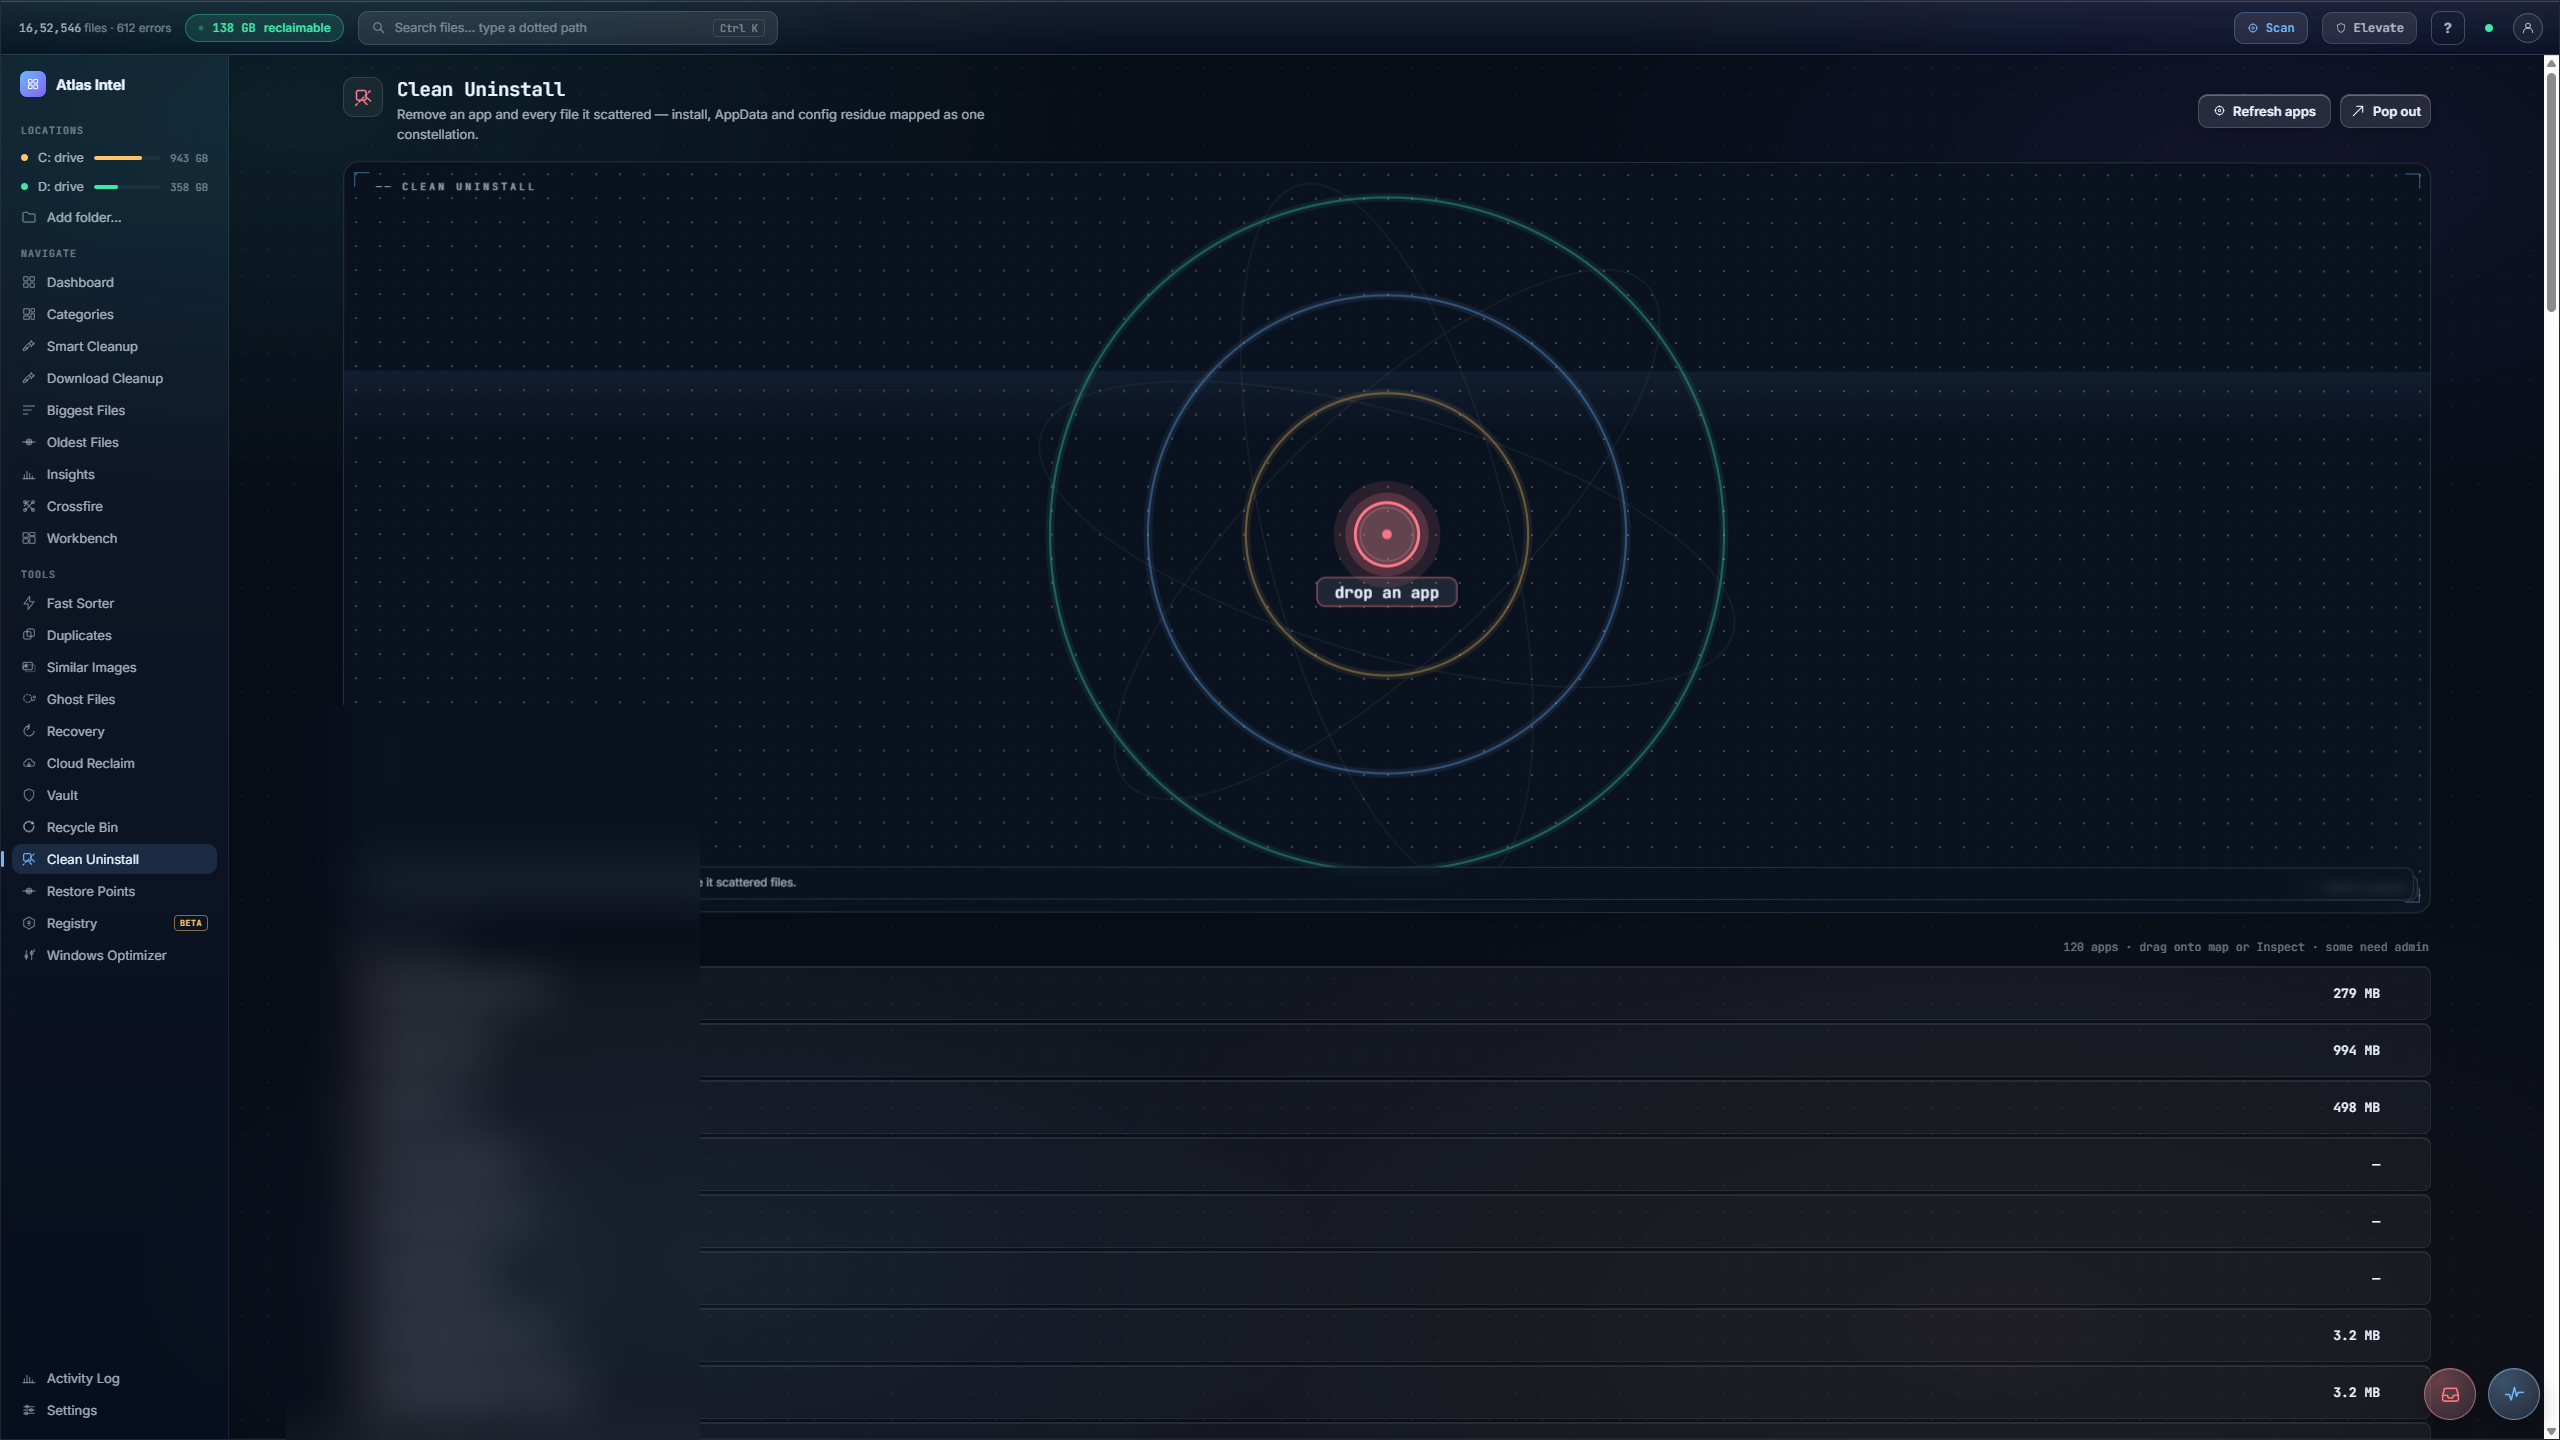
Task: Open the Registry beta tool
Action: tap(114, 923)
